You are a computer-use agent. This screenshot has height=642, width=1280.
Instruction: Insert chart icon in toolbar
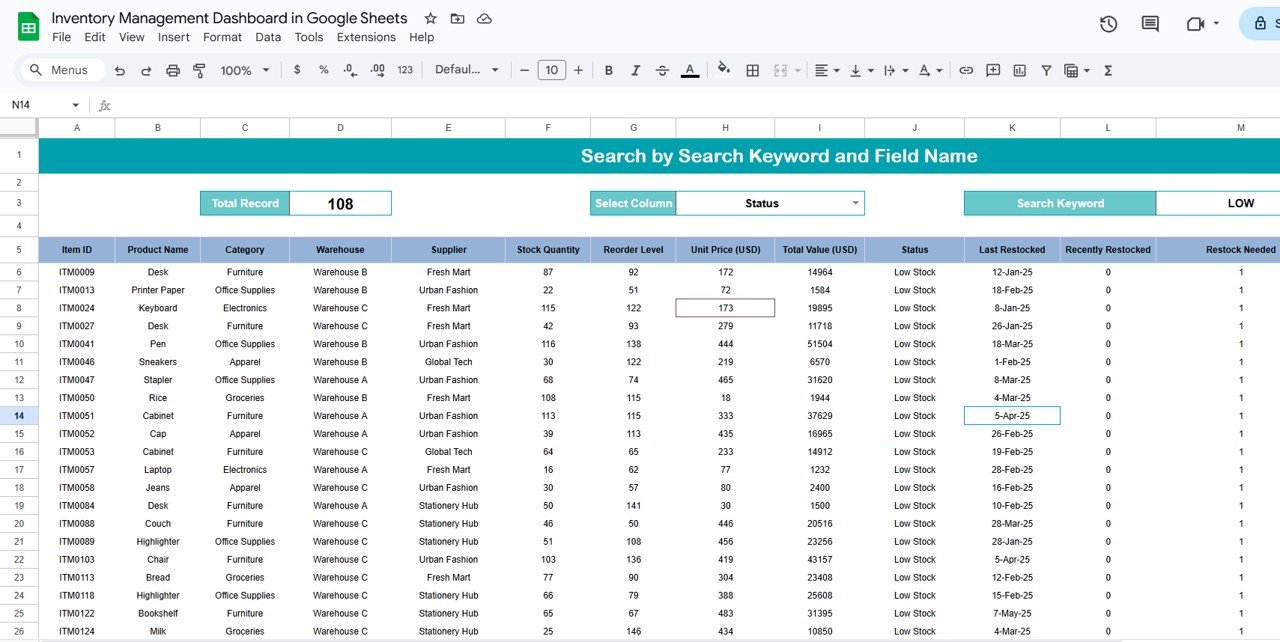[x=1020, y=70]
